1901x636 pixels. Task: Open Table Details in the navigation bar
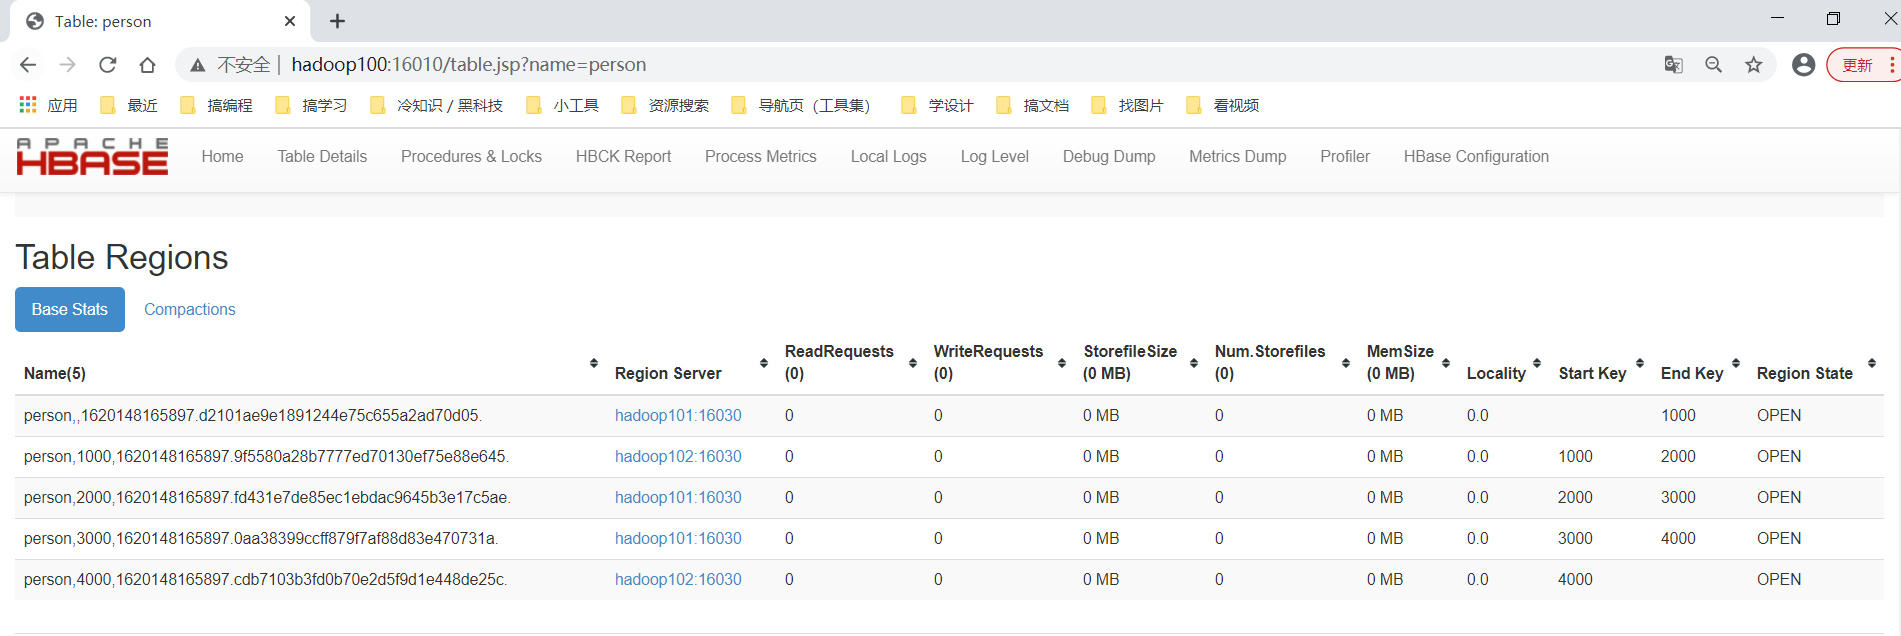(x=322, y=157)
